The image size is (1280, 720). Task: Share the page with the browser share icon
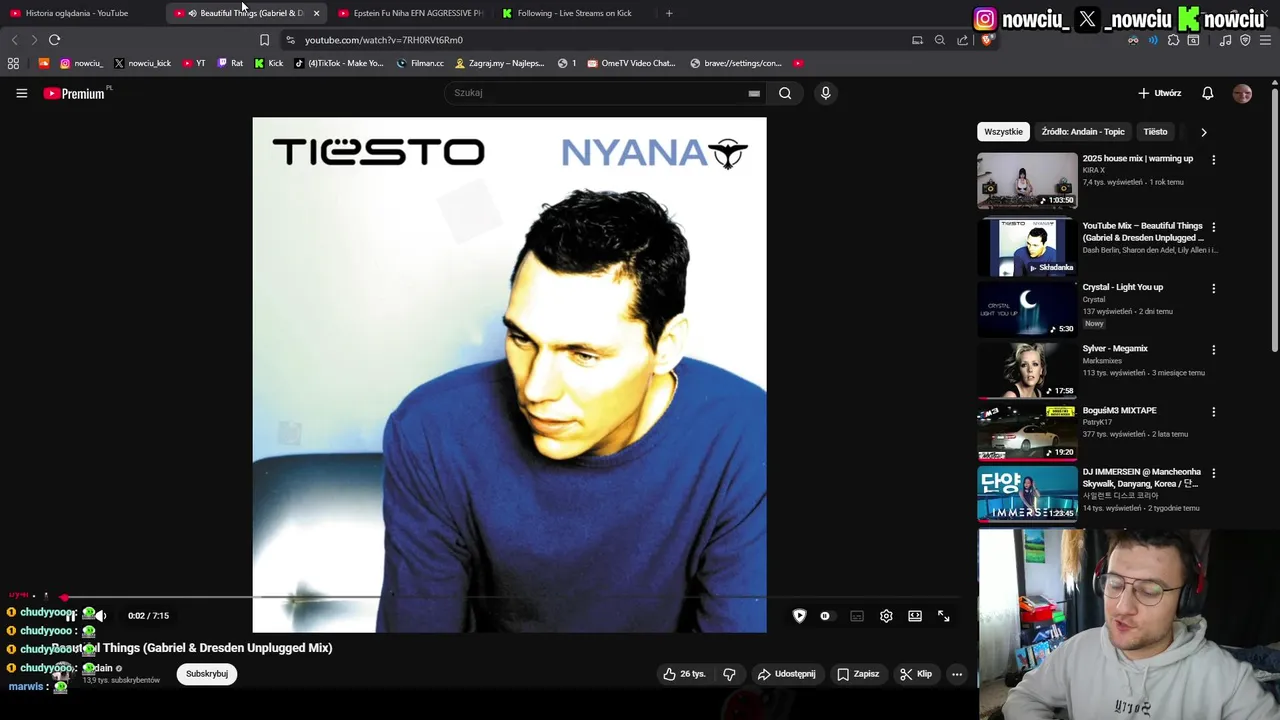[962, 40]
